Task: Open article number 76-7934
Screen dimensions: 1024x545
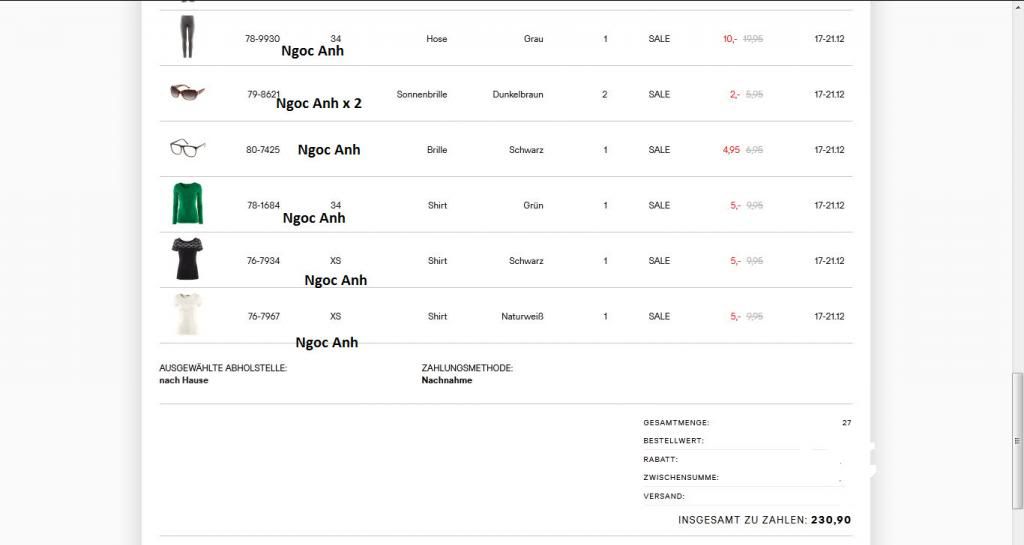Action: point(263,261)
